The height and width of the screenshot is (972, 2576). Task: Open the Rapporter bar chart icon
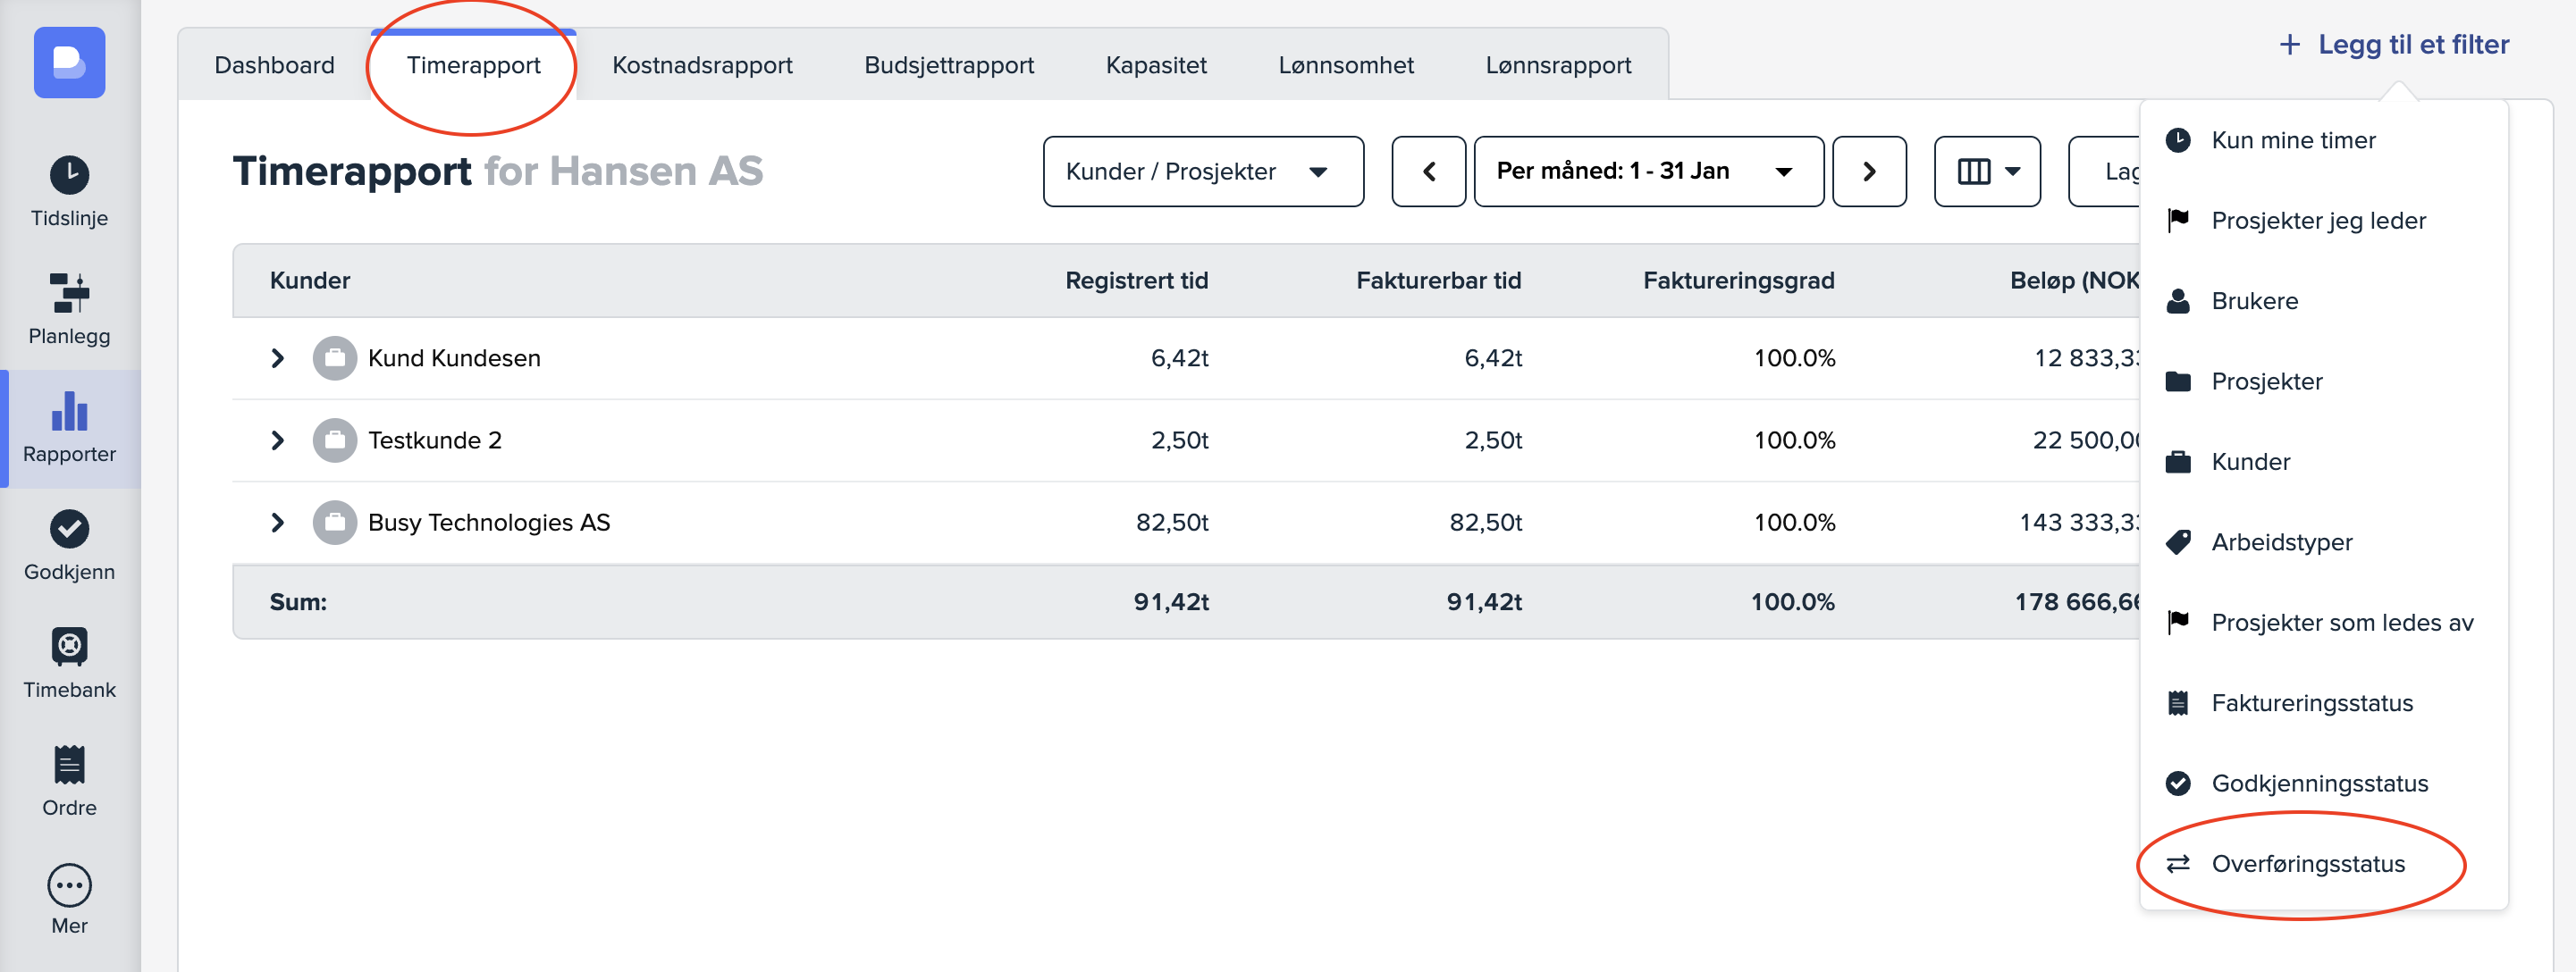pos(69,411)
